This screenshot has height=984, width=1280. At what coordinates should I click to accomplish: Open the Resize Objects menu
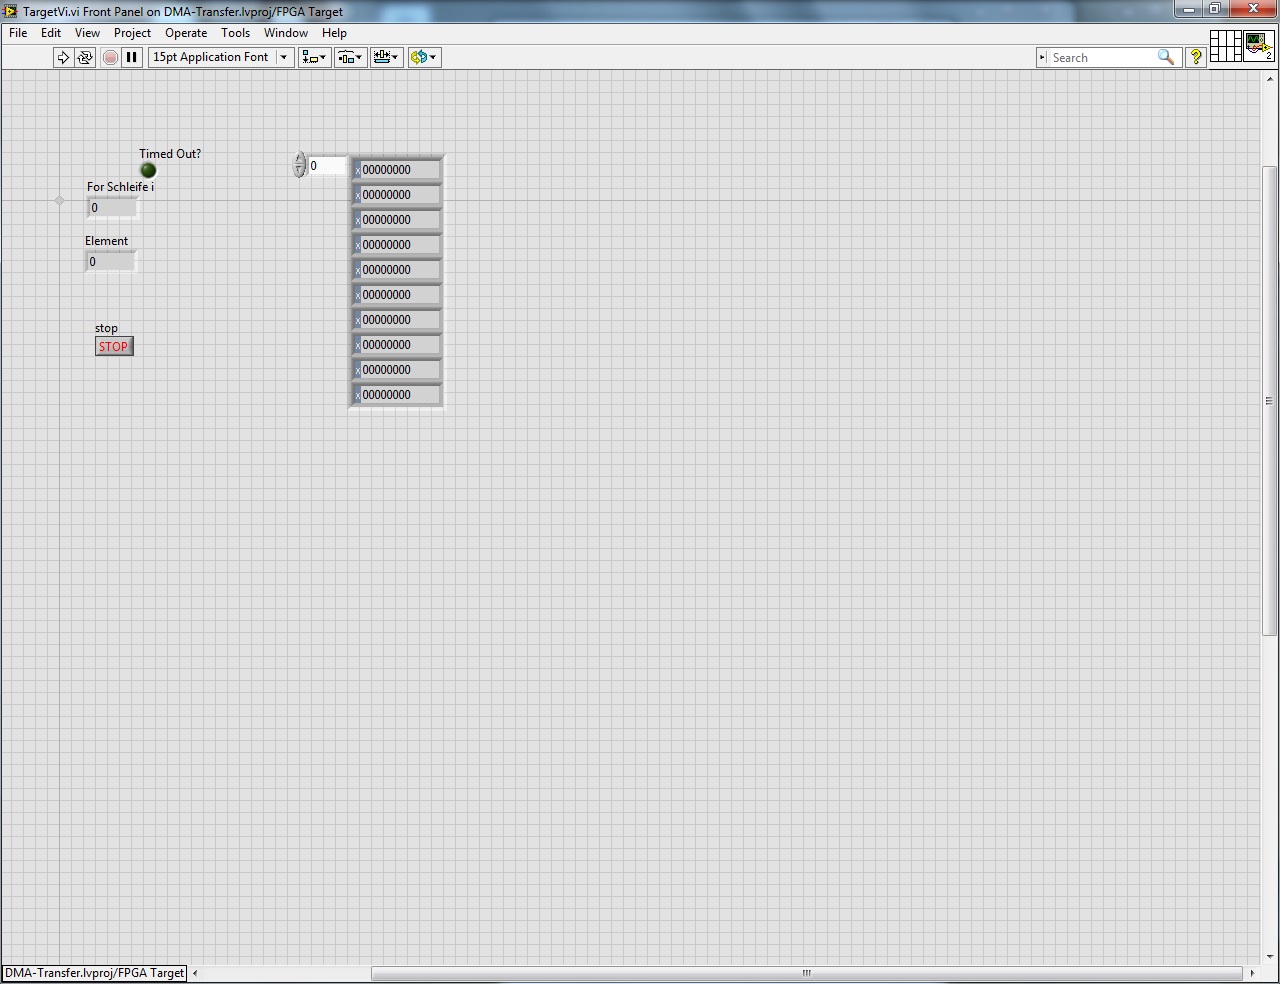[x=386, y=57]
